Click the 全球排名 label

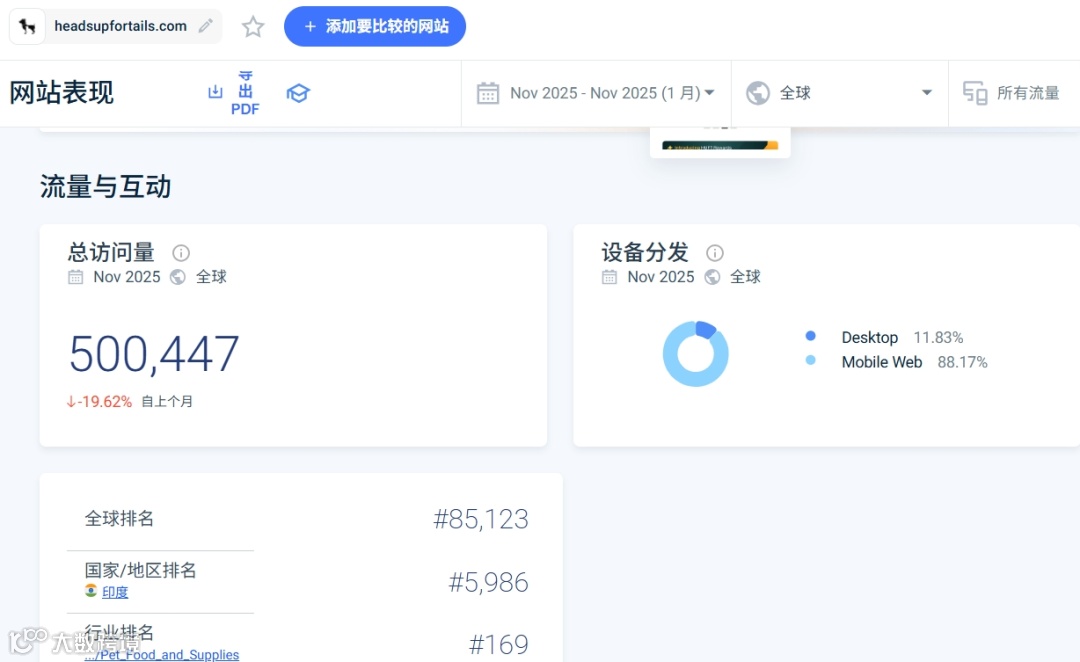pyautogui.click(x=119, y=518)
